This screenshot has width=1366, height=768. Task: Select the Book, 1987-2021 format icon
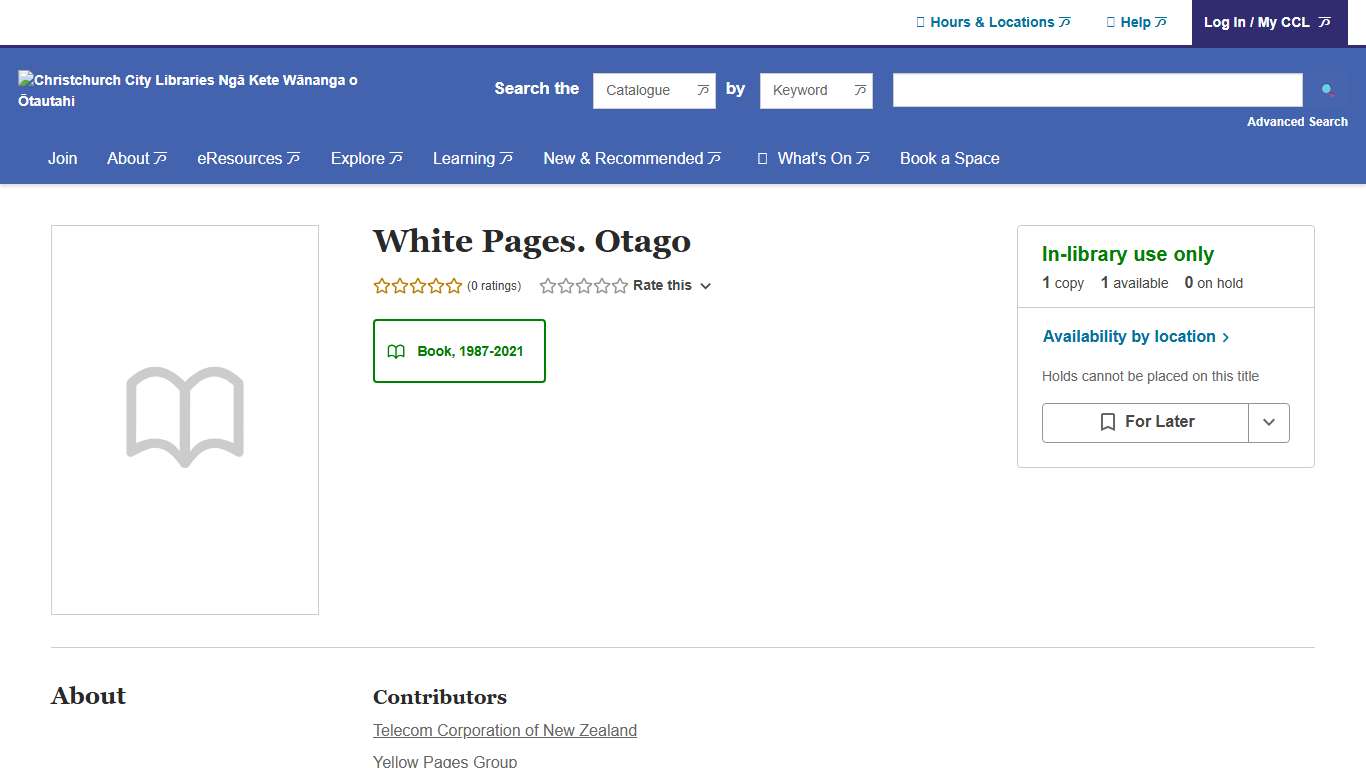(x=396, y=351)
